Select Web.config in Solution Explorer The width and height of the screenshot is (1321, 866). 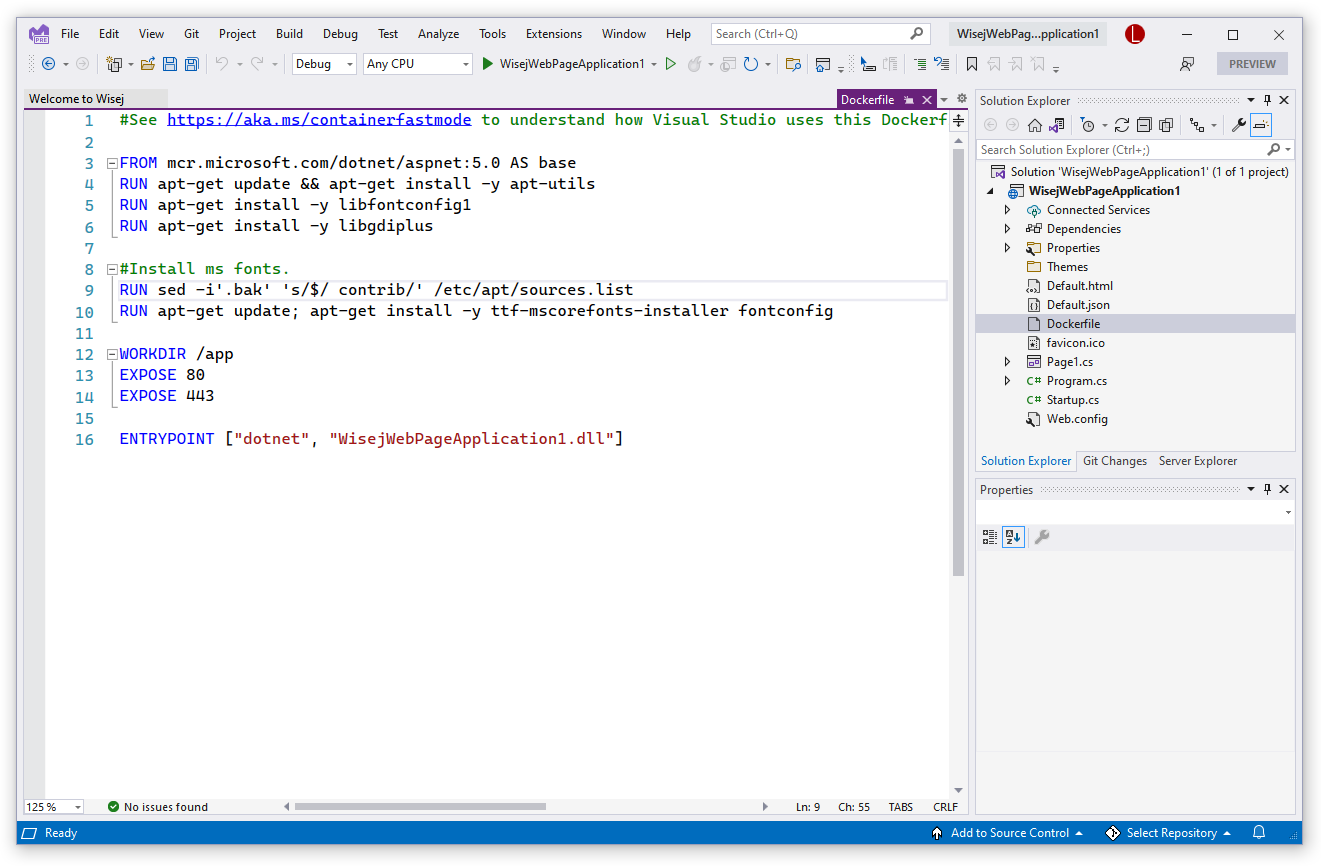[x=1077, y=419]
